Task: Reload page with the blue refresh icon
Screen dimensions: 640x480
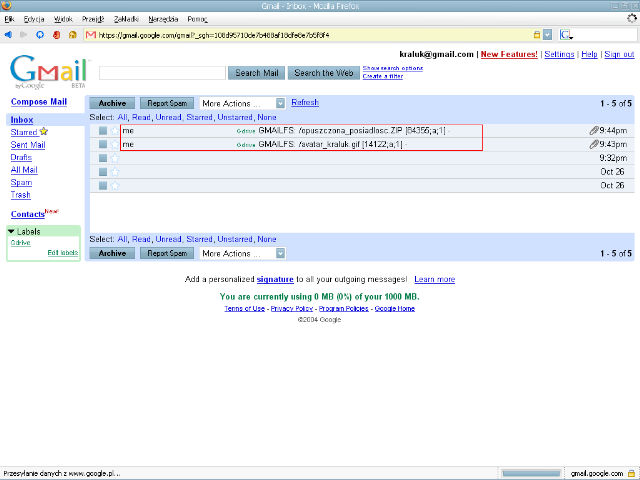Action: point(40,35)
